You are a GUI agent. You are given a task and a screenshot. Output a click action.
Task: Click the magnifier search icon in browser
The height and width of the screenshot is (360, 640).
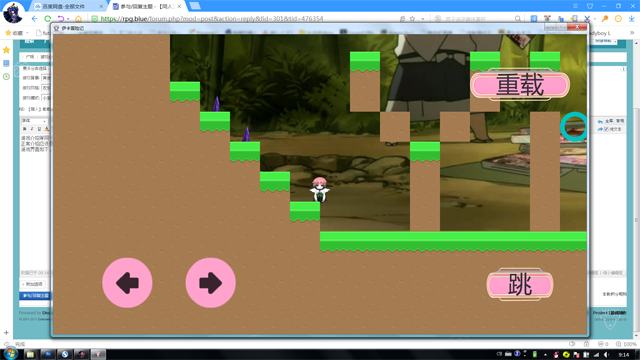pyautogui.click(x=518, y=19)
